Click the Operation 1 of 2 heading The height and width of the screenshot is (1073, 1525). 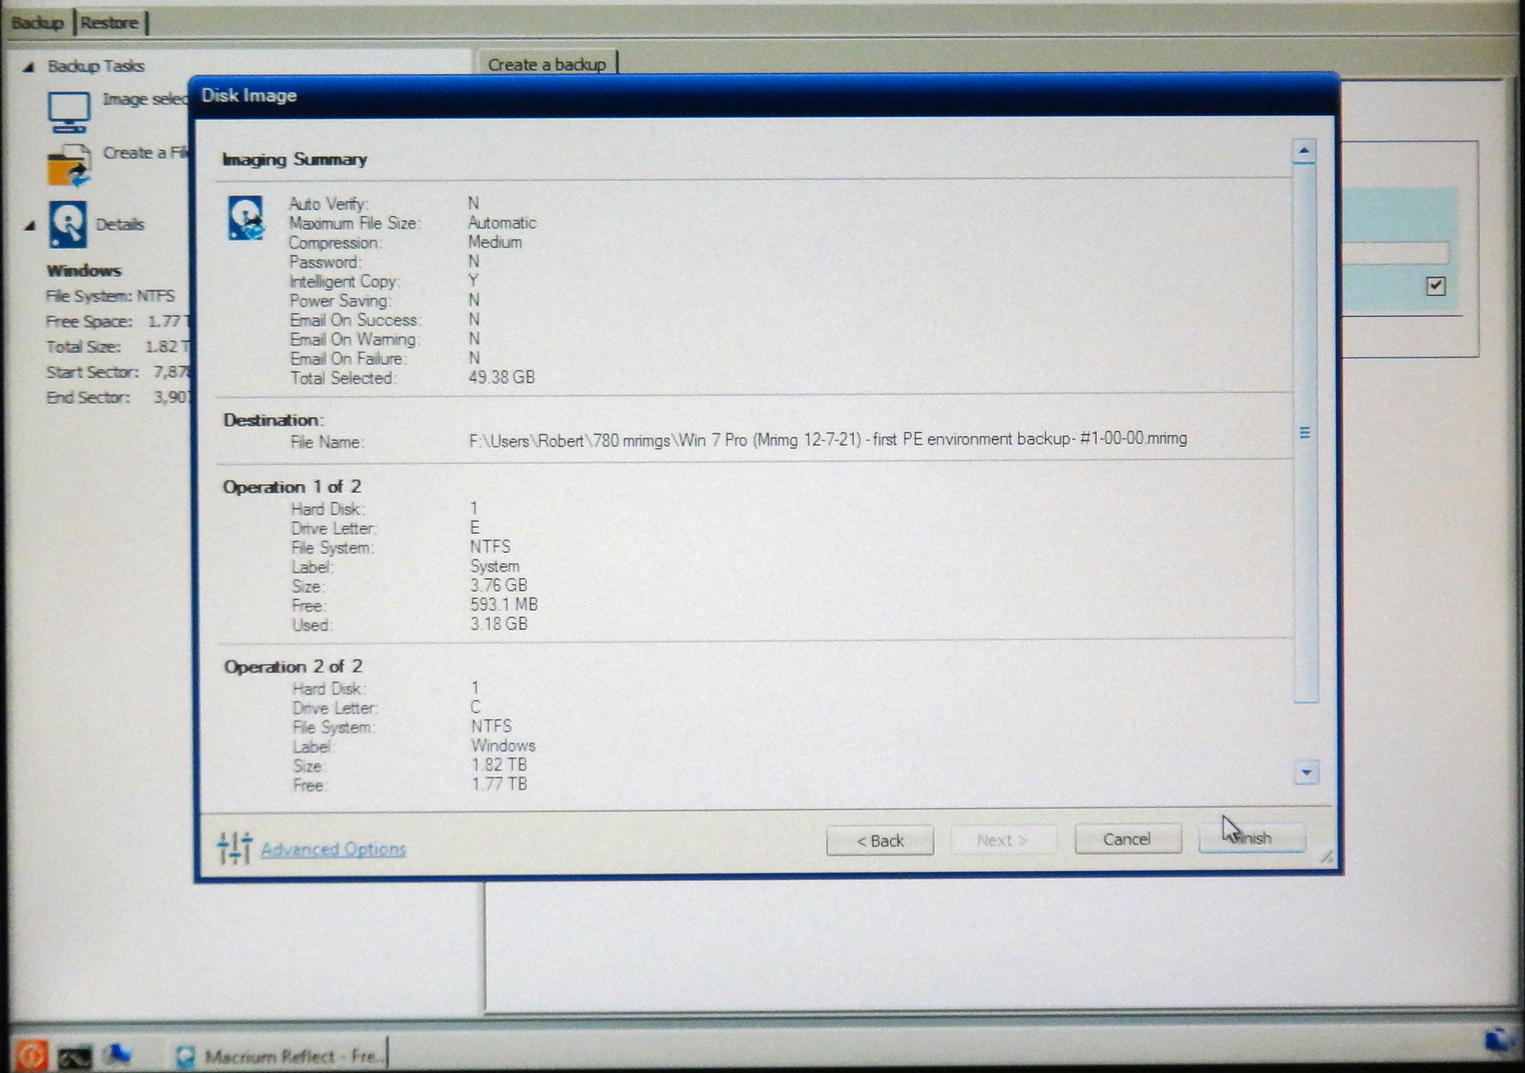pyautogui.click(x=292, y=487)
